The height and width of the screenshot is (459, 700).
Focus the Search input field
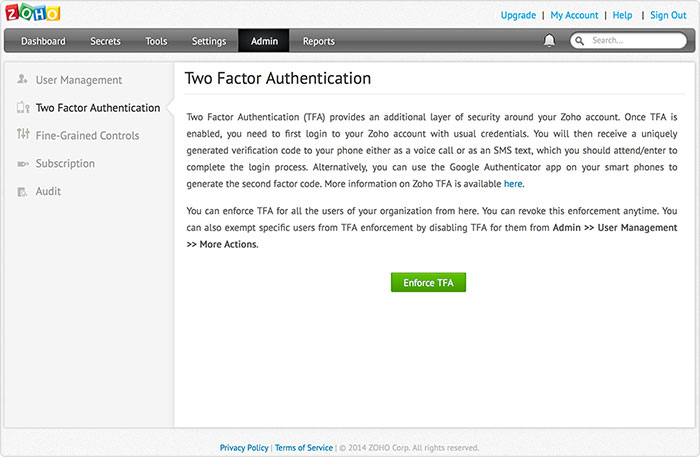click(x=628, y=41)
